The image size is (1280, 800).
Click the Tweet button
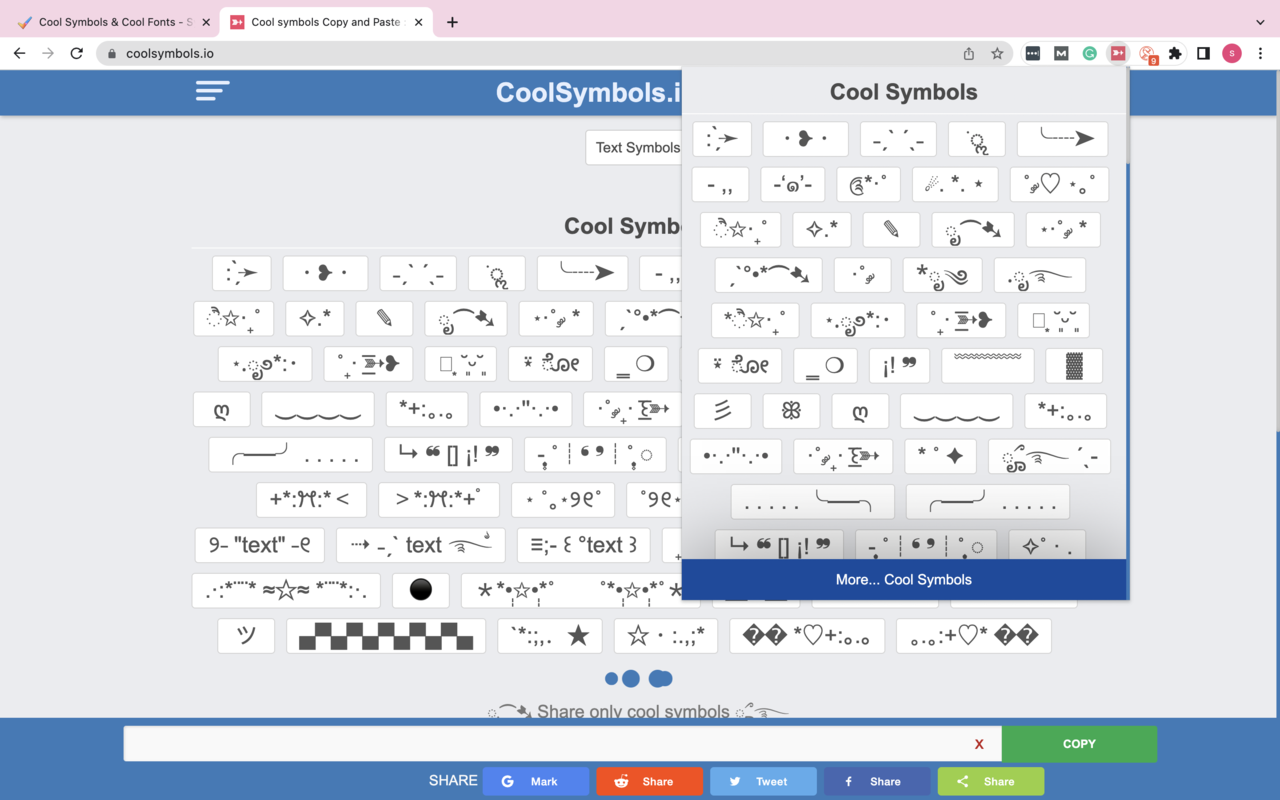[x=764, y=781]
